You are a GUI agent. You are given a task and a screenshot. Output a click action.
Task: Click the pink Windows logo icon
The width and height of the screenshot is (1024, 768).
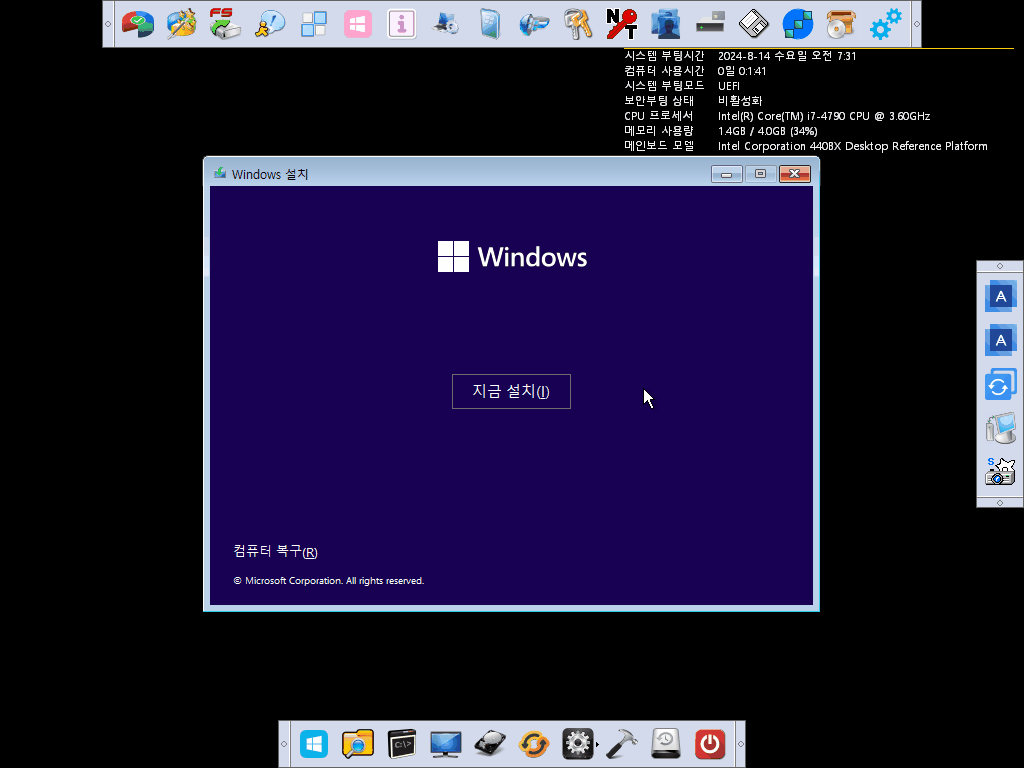click(358, 24)
